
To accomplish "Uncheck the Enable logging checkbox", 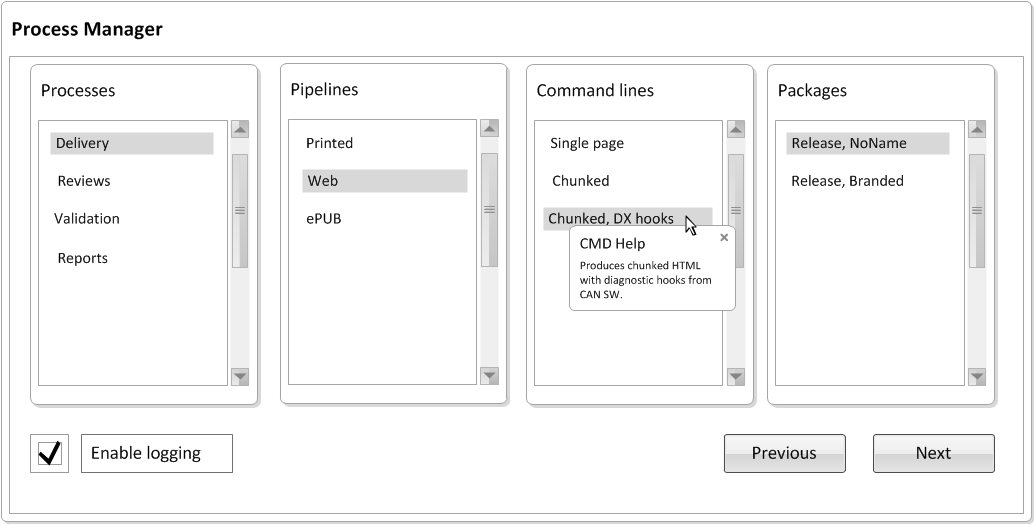I will point(50,453).
